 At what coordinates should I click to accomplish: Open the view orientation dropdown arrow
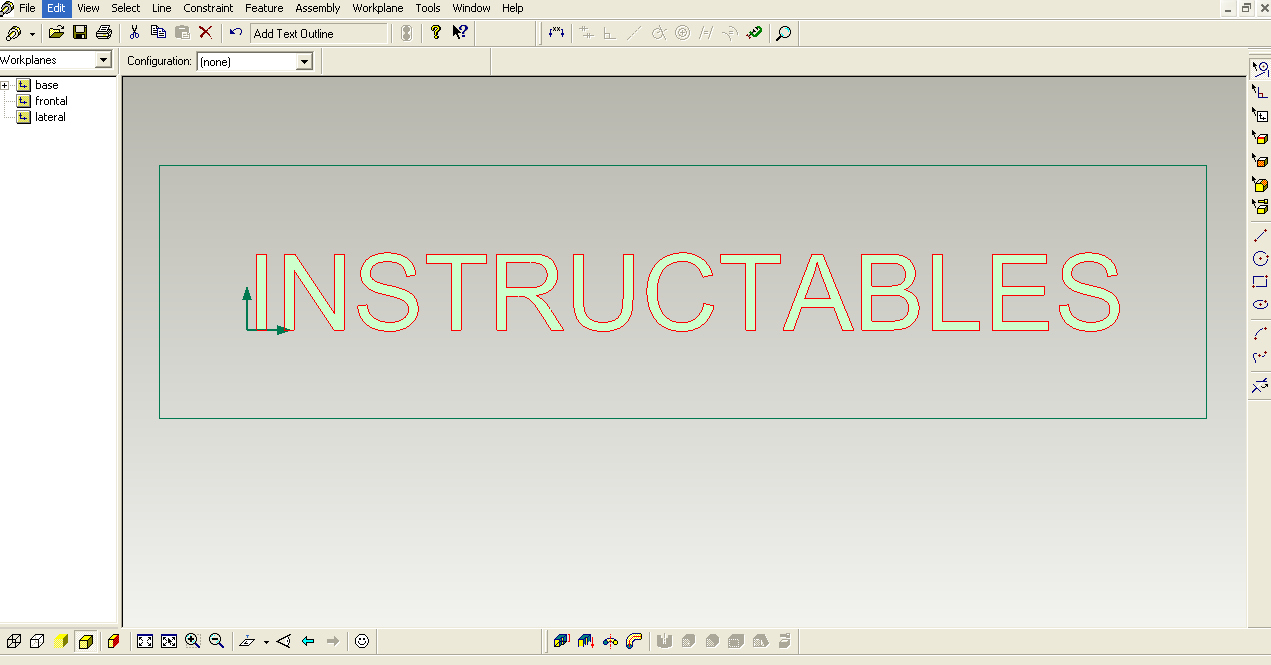(266, 641)
